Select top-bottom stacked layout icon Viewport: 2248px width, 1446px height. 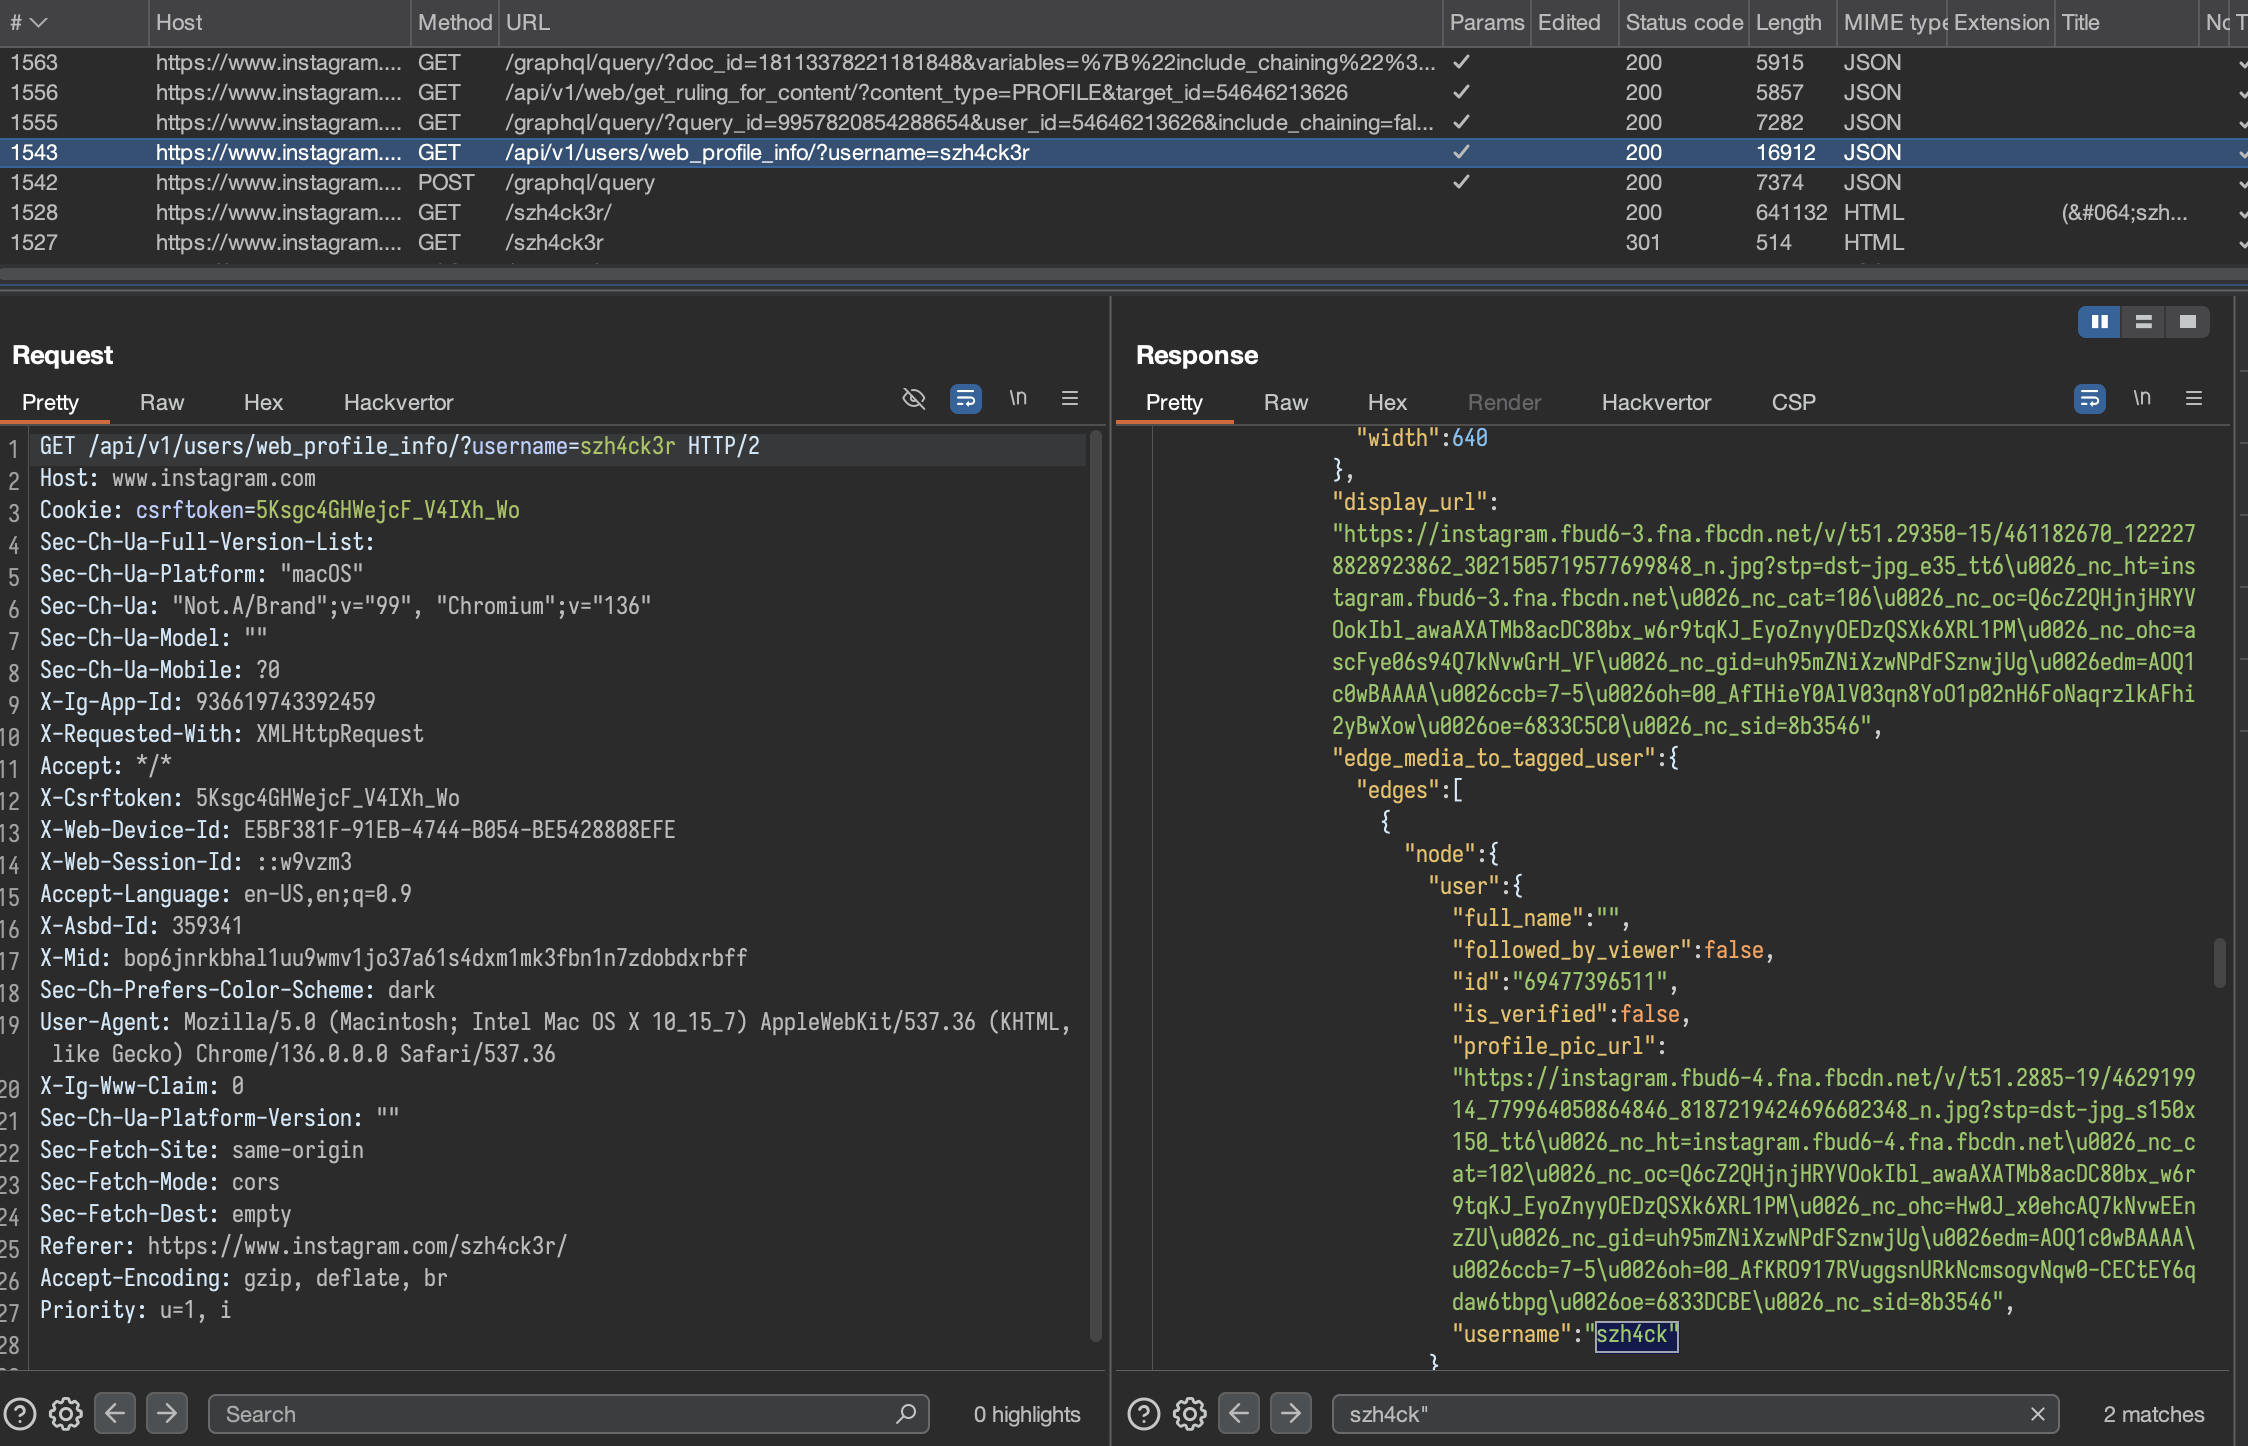point(2144,322)
